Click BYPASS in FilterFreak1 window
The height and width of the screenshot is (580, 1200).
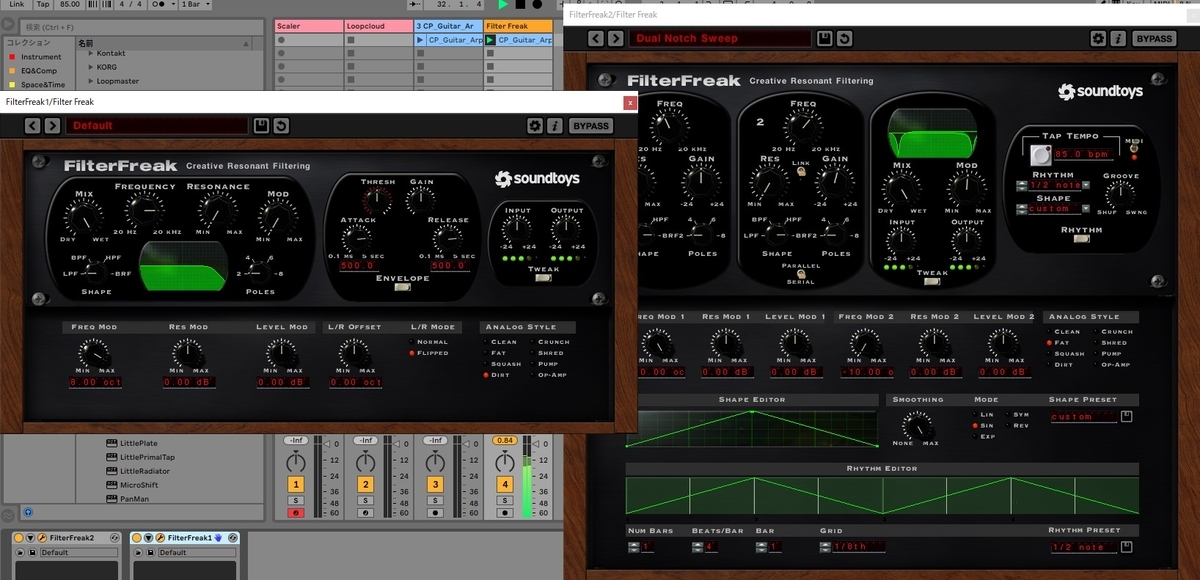click(591, 126)
